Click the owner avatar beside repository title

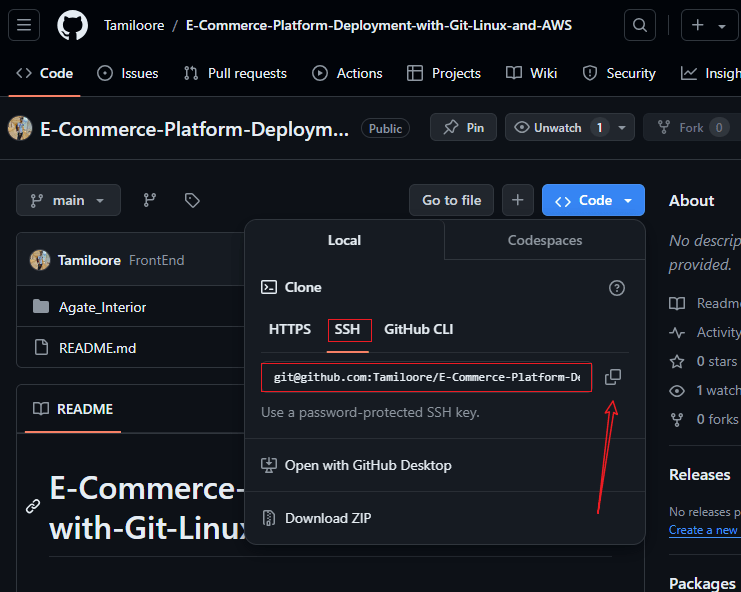point(20,128)
